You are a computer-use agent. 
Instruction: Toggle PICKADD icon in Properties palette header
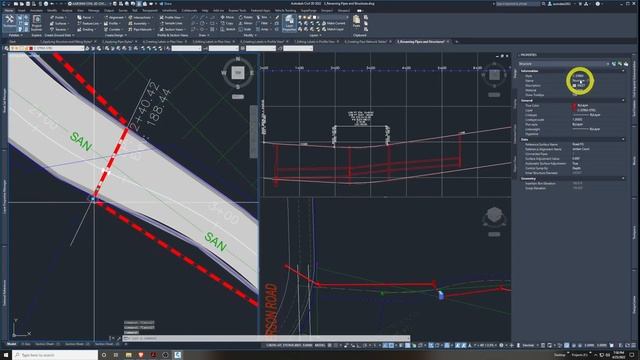click(x=614, y=64)
